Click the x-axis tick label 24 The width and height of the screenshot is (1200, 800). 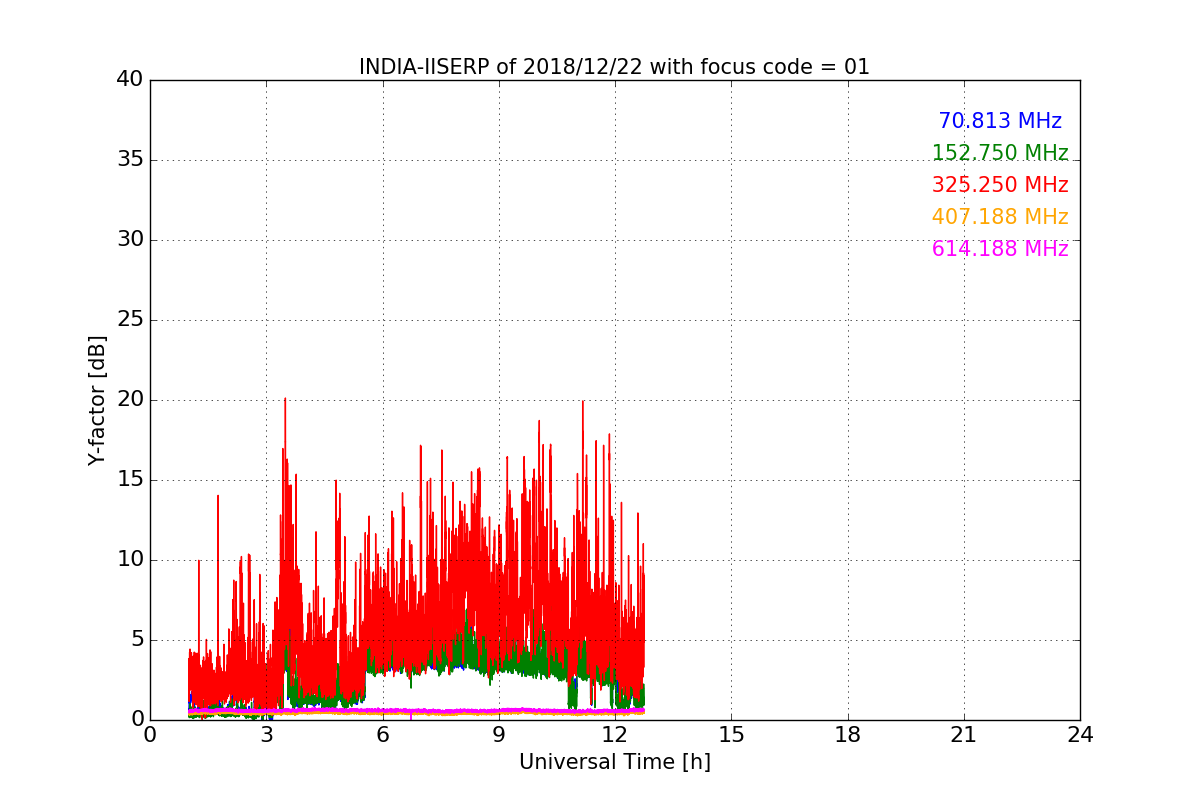[x=1080, y=735]
